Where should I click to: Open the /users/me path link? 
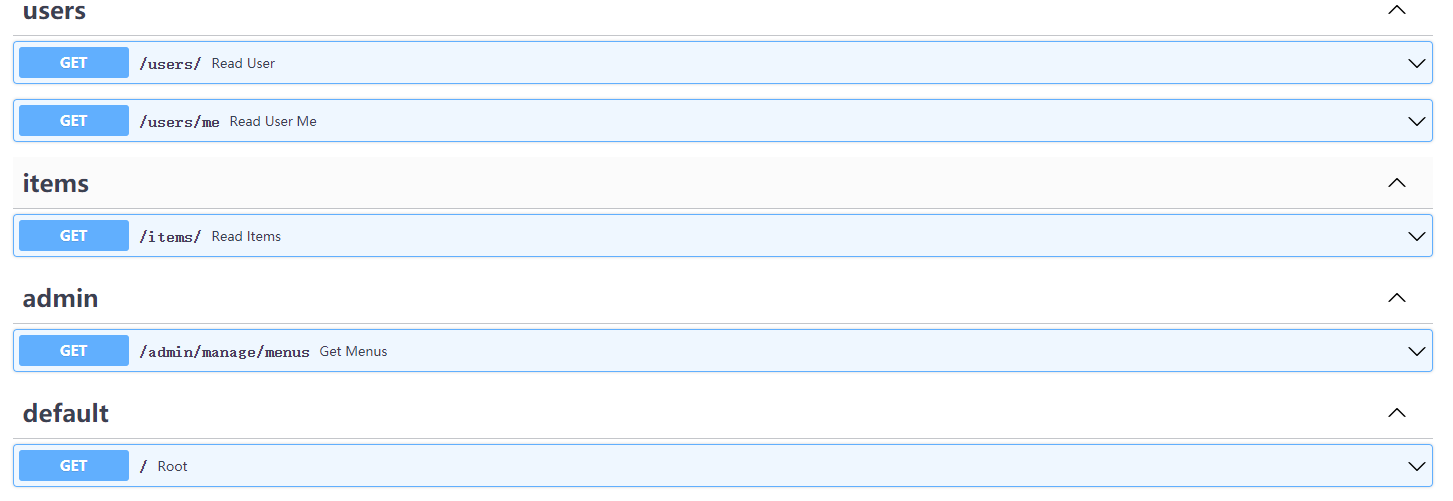coord(180,122)
